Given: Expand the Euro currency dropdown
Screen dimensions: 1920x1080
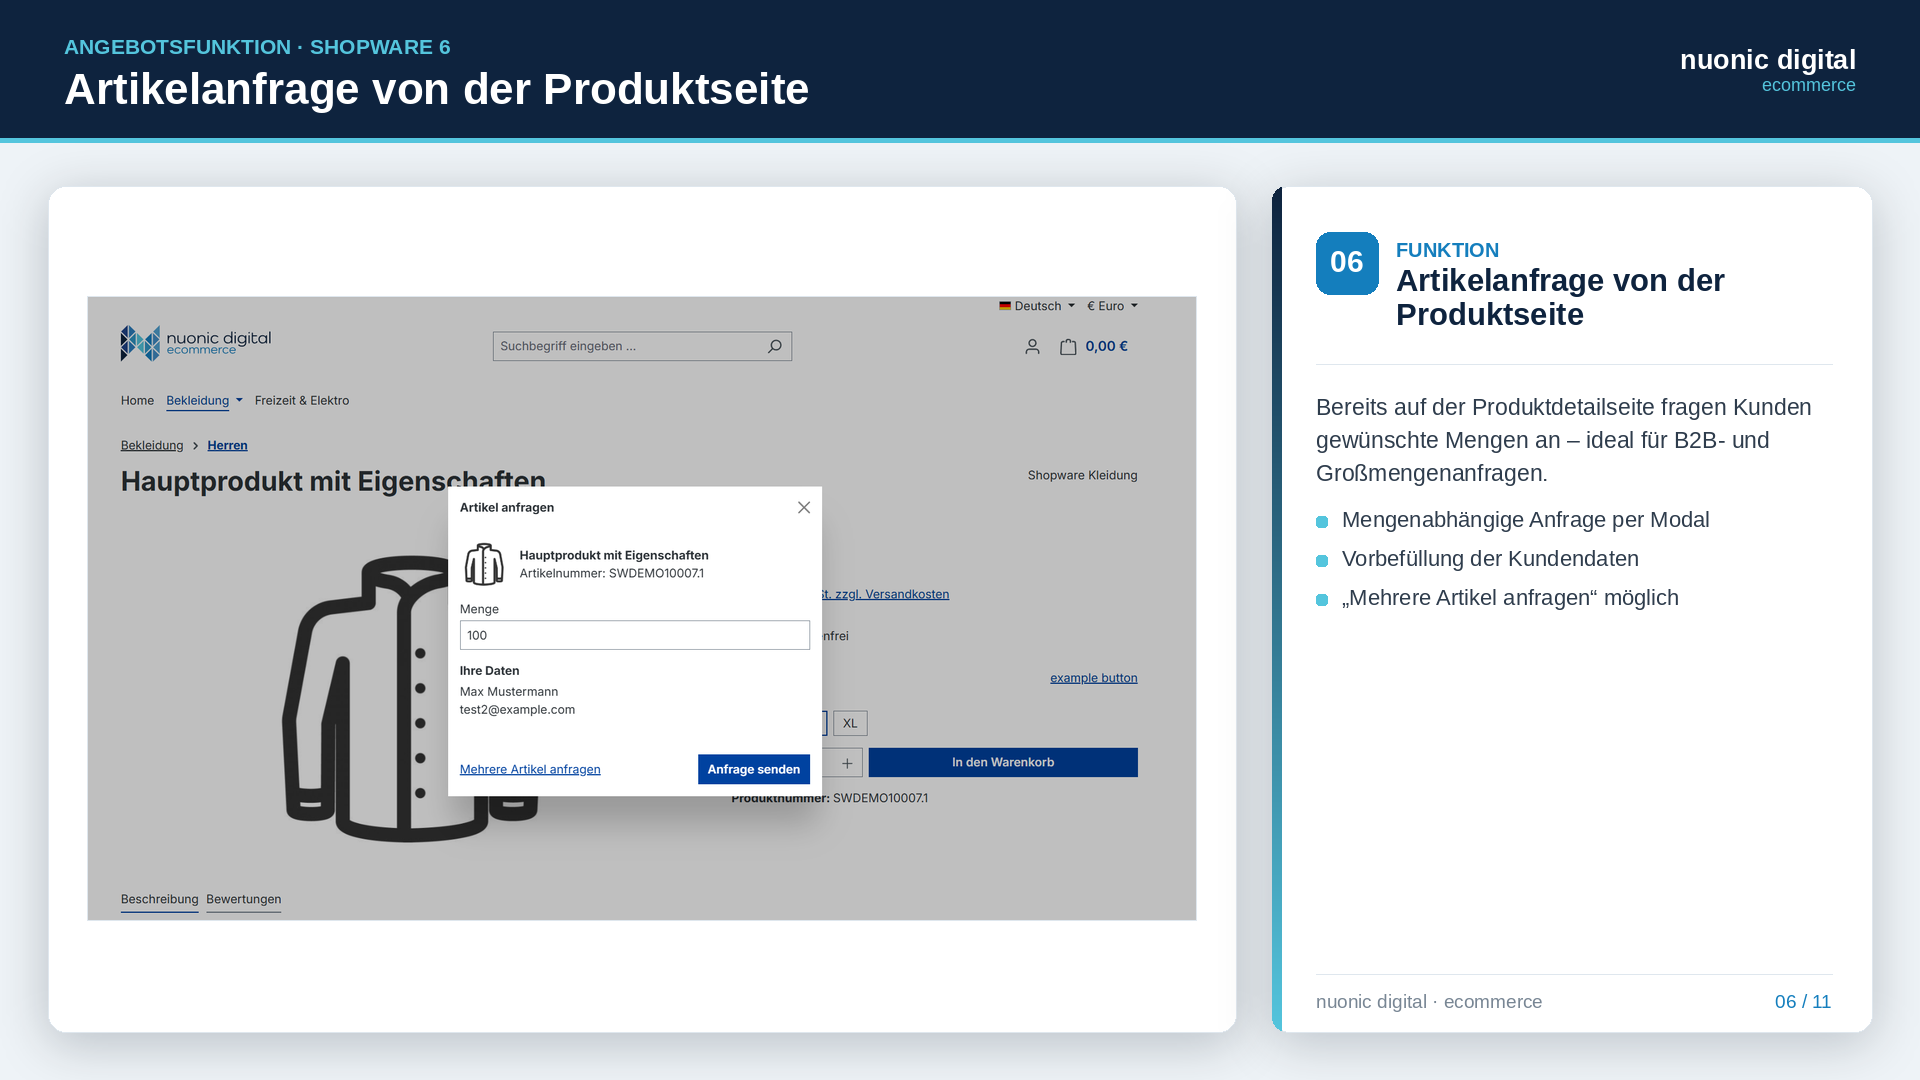Looking at the screenshot, I should [x=1112, y=306].
